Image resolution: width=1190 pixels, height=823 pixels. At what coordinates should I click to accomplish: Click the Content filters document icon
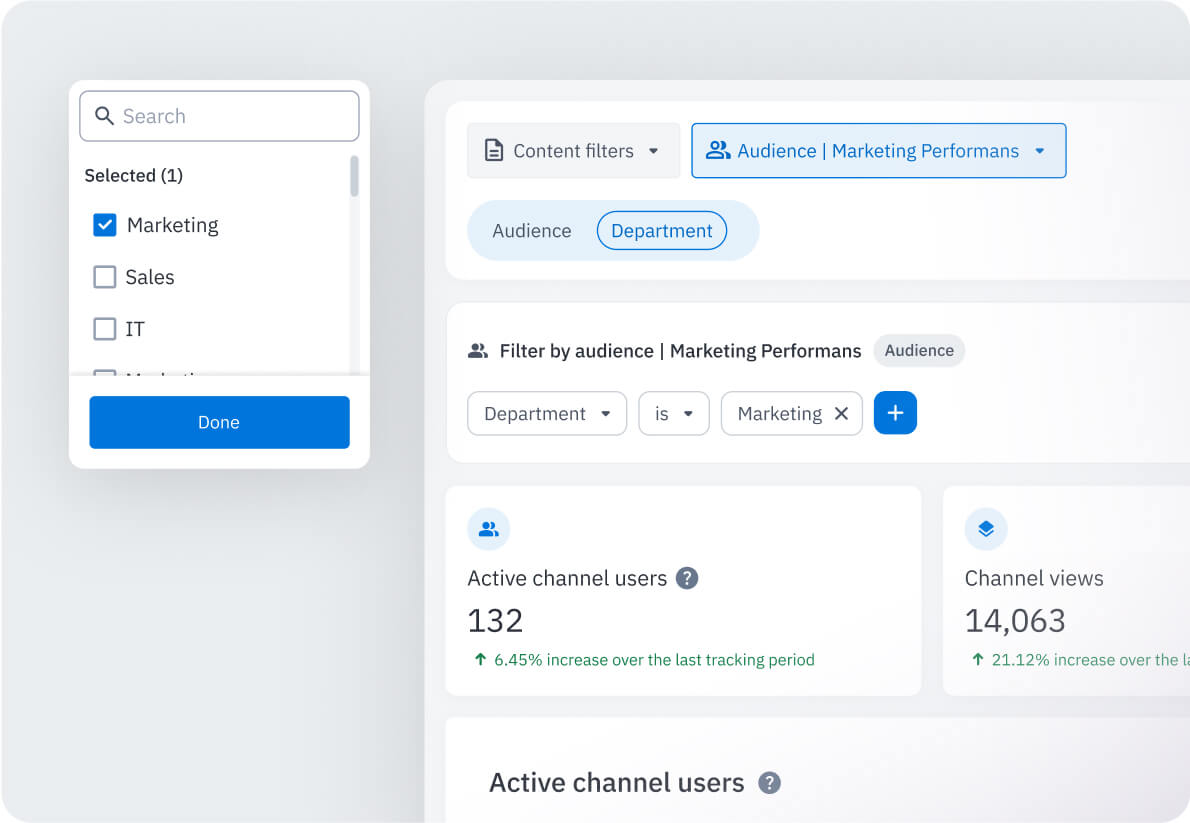point(493,150)
